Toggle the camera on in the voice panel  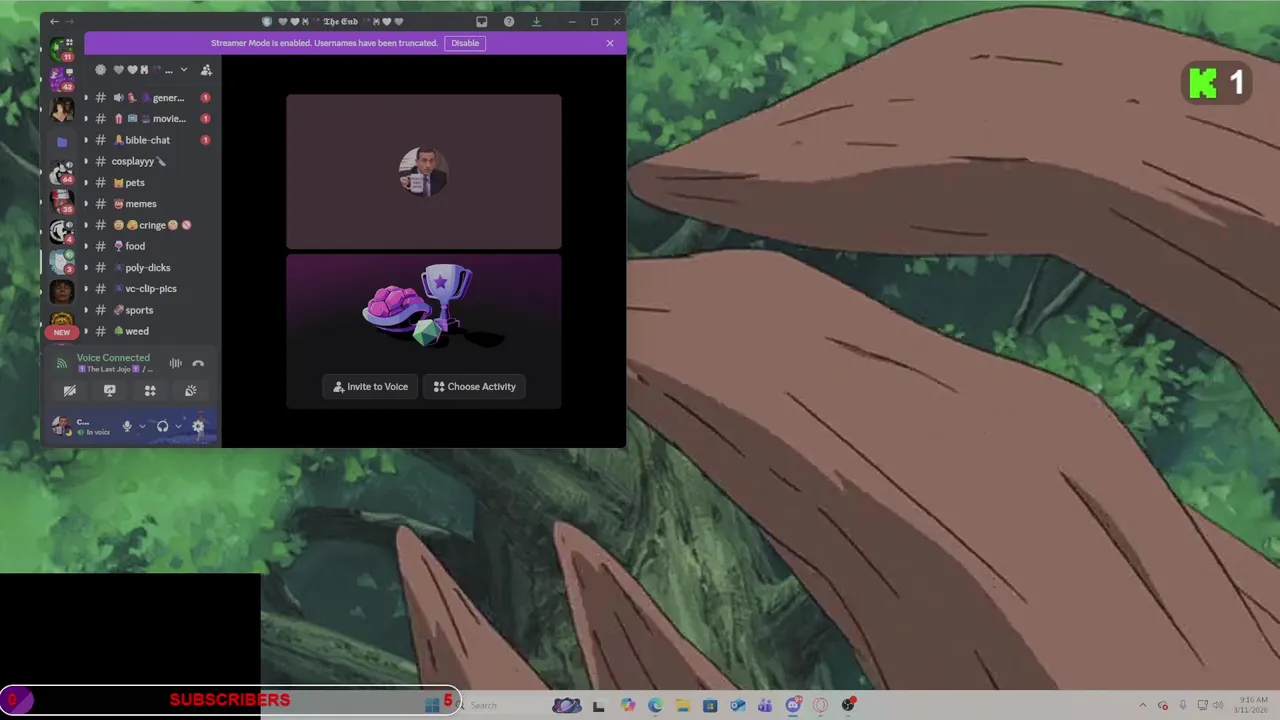(x=70, y=391)
